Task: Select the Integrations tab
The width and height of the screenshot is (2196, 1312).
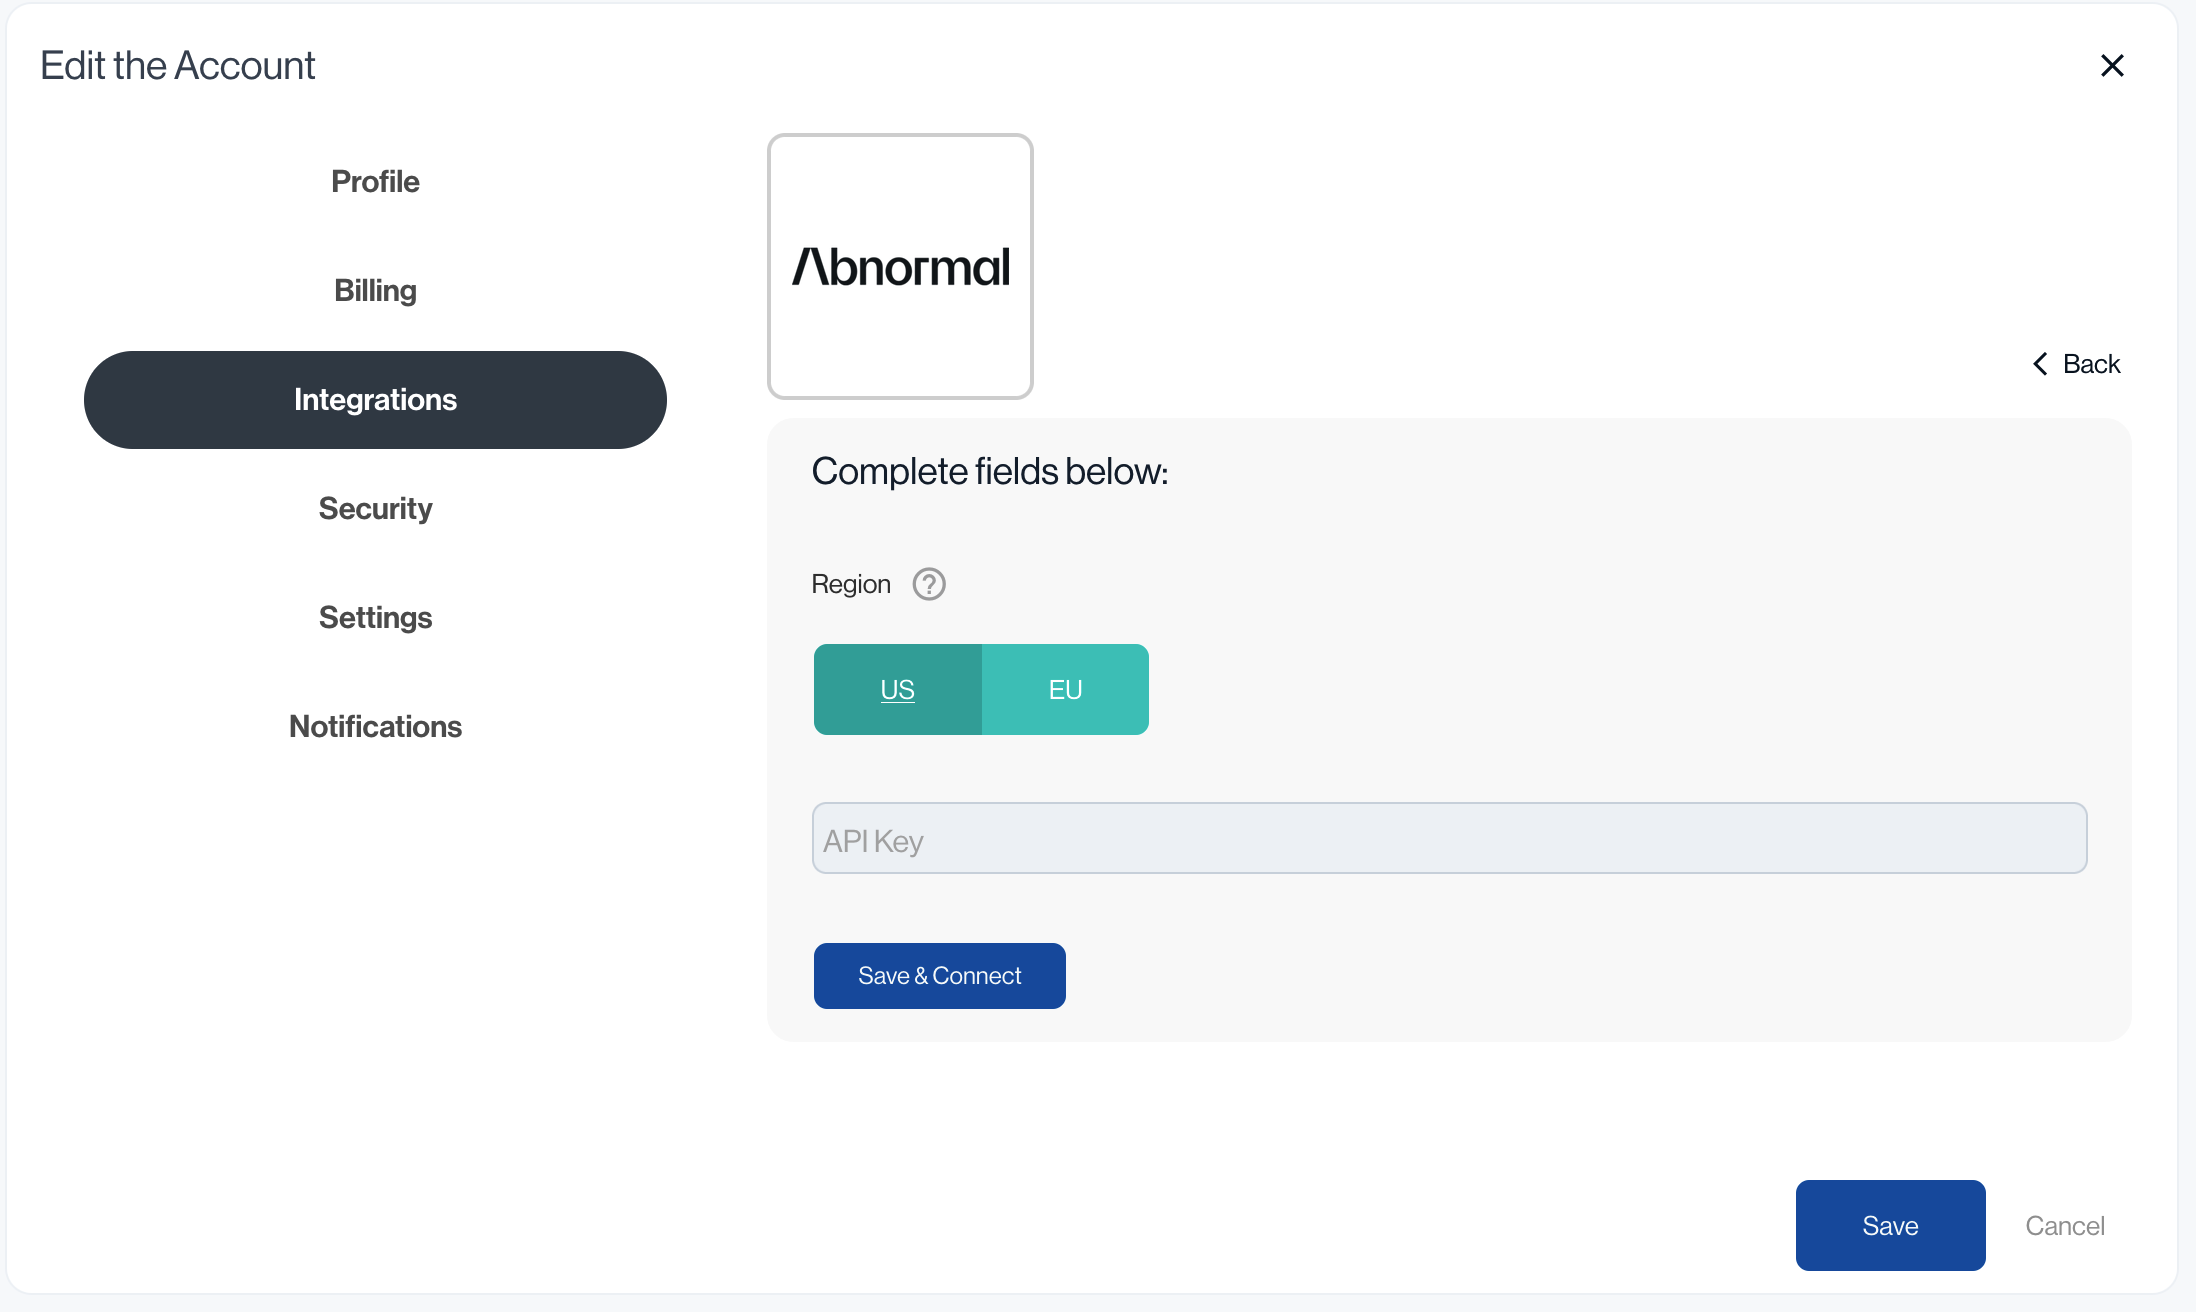Action: 375,400
